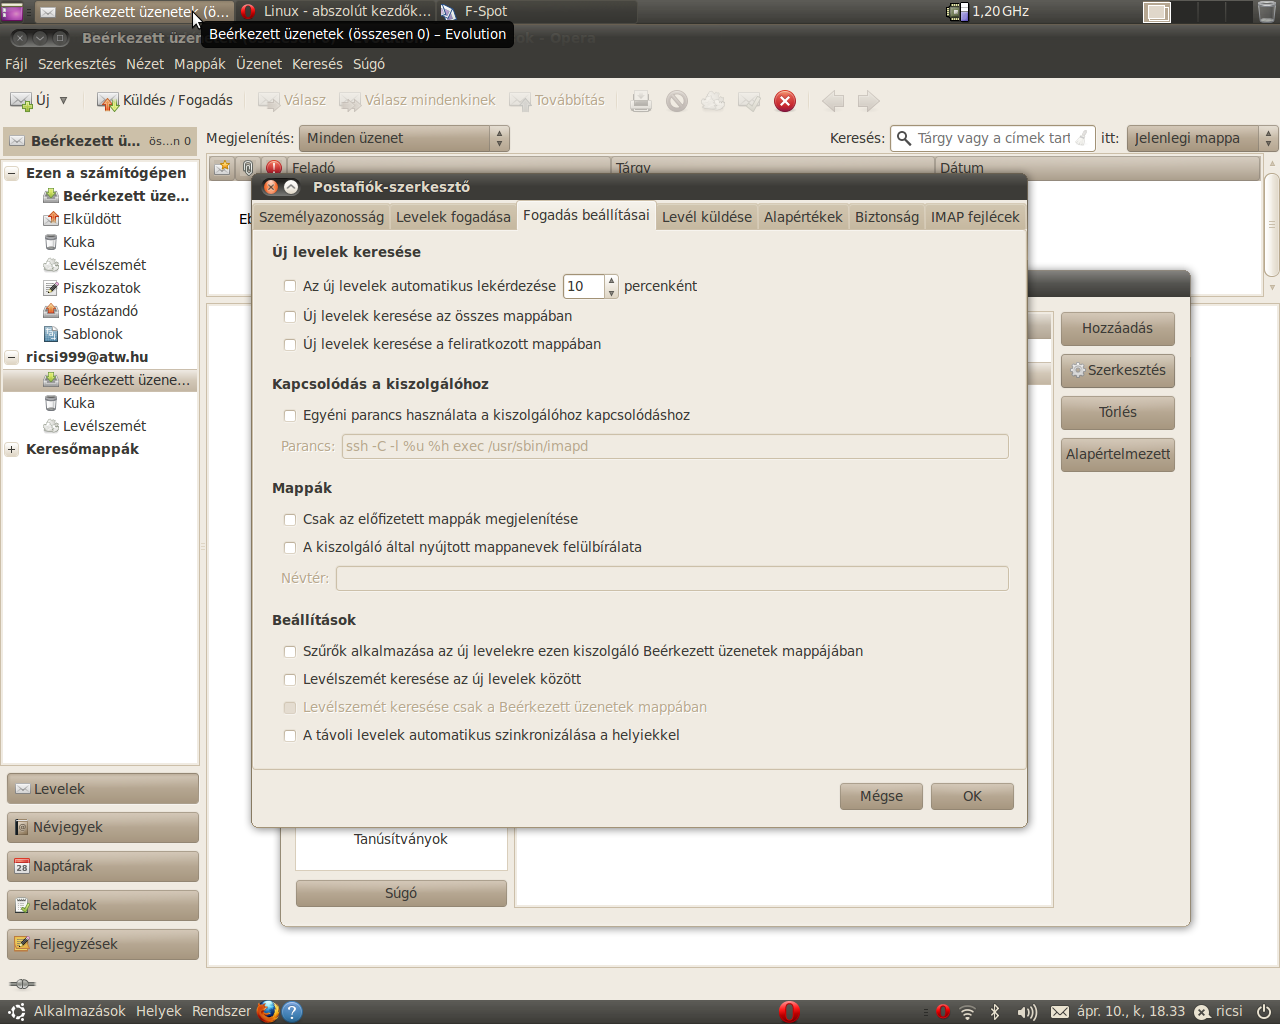The height and width of the screenshot is (1024, 1280).
Task: Open the Szerkesztés menu
Action: tap(77, 64)
